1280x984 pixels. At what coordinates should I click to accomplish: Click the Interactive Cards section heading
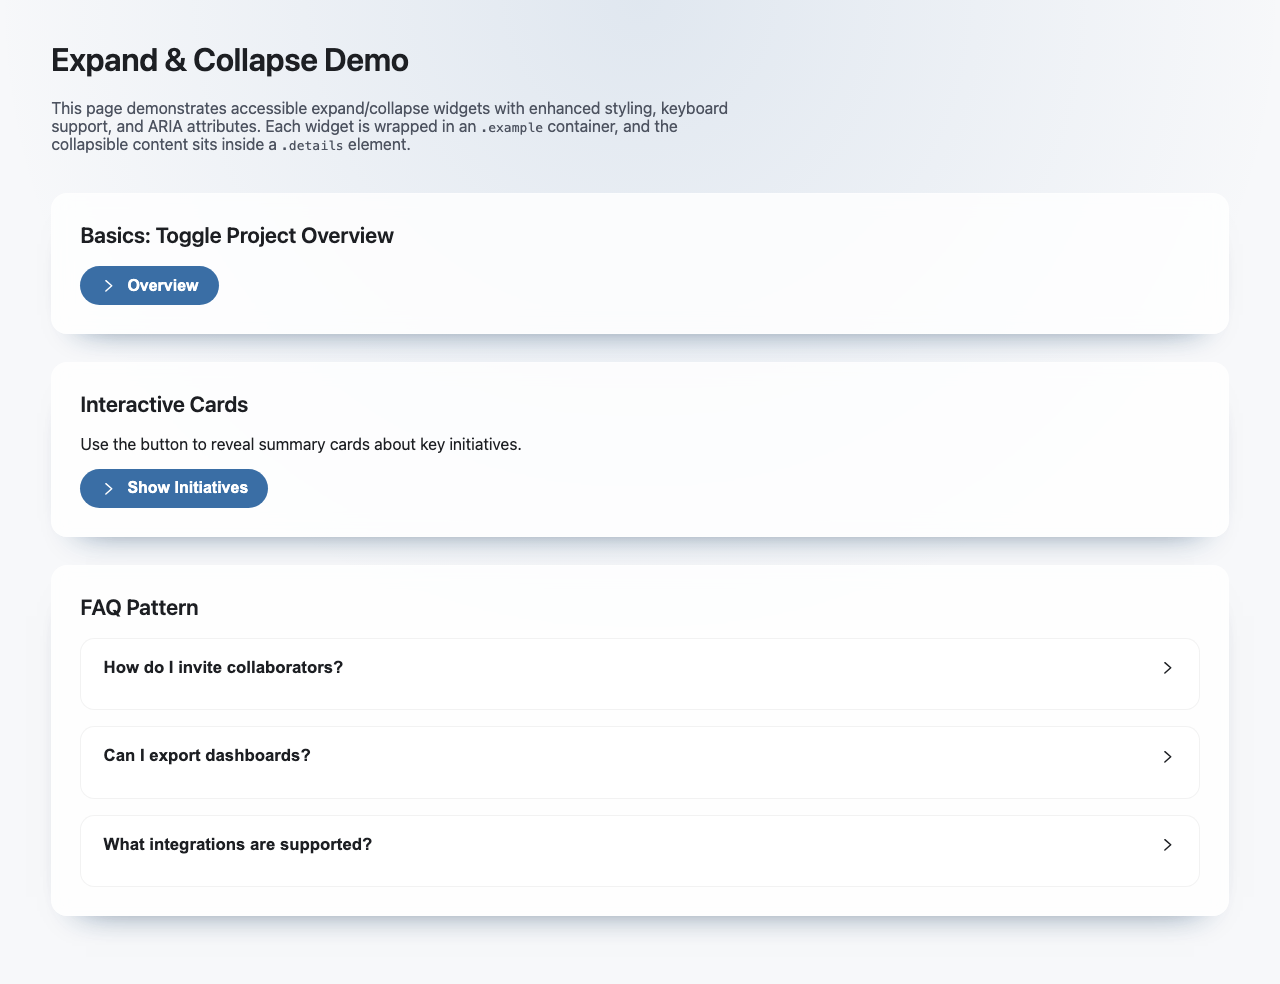tap(164, 405)
